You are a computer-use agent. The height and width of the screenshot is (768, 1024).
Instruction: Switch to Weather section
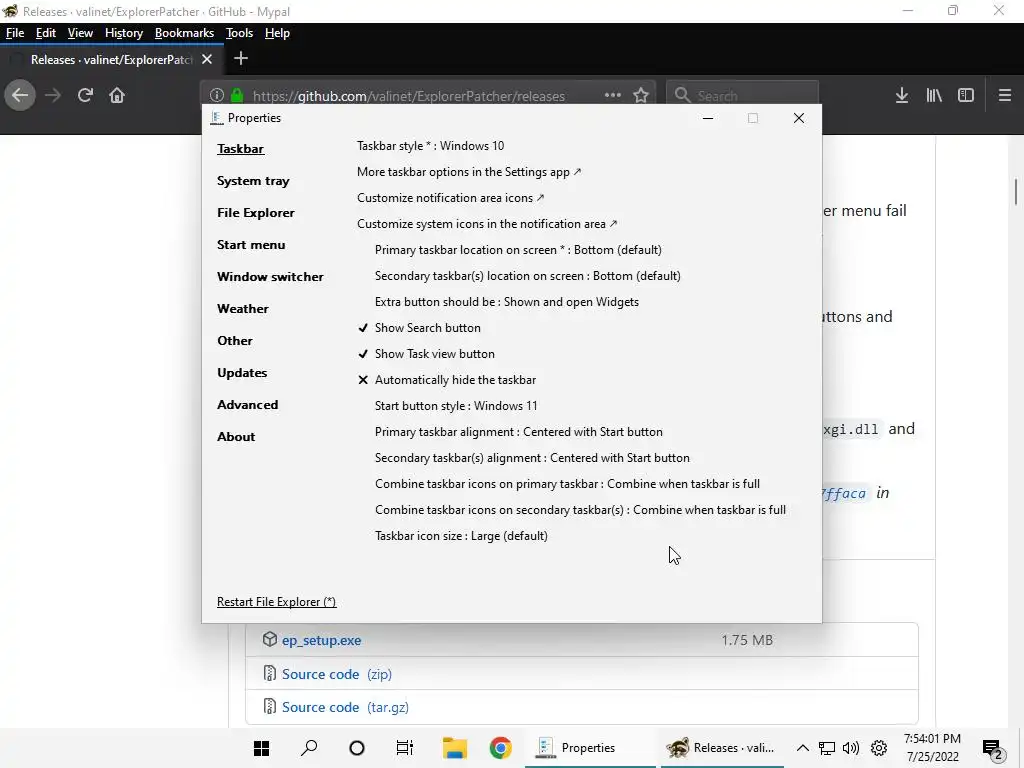coord(242,309)
